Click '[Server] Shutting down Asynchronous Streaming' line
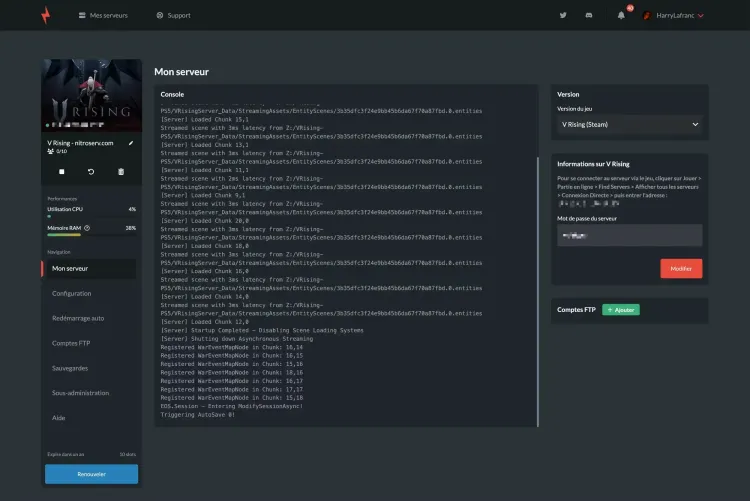Viewport: 750px width, 501px height. coord(237,339)
